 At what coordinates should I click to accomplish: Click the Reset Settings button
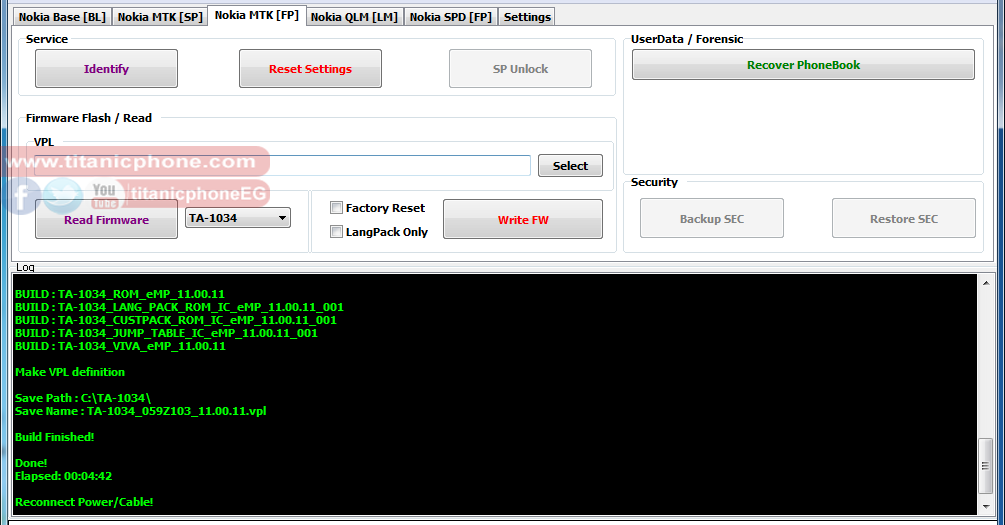coord(310,69)
